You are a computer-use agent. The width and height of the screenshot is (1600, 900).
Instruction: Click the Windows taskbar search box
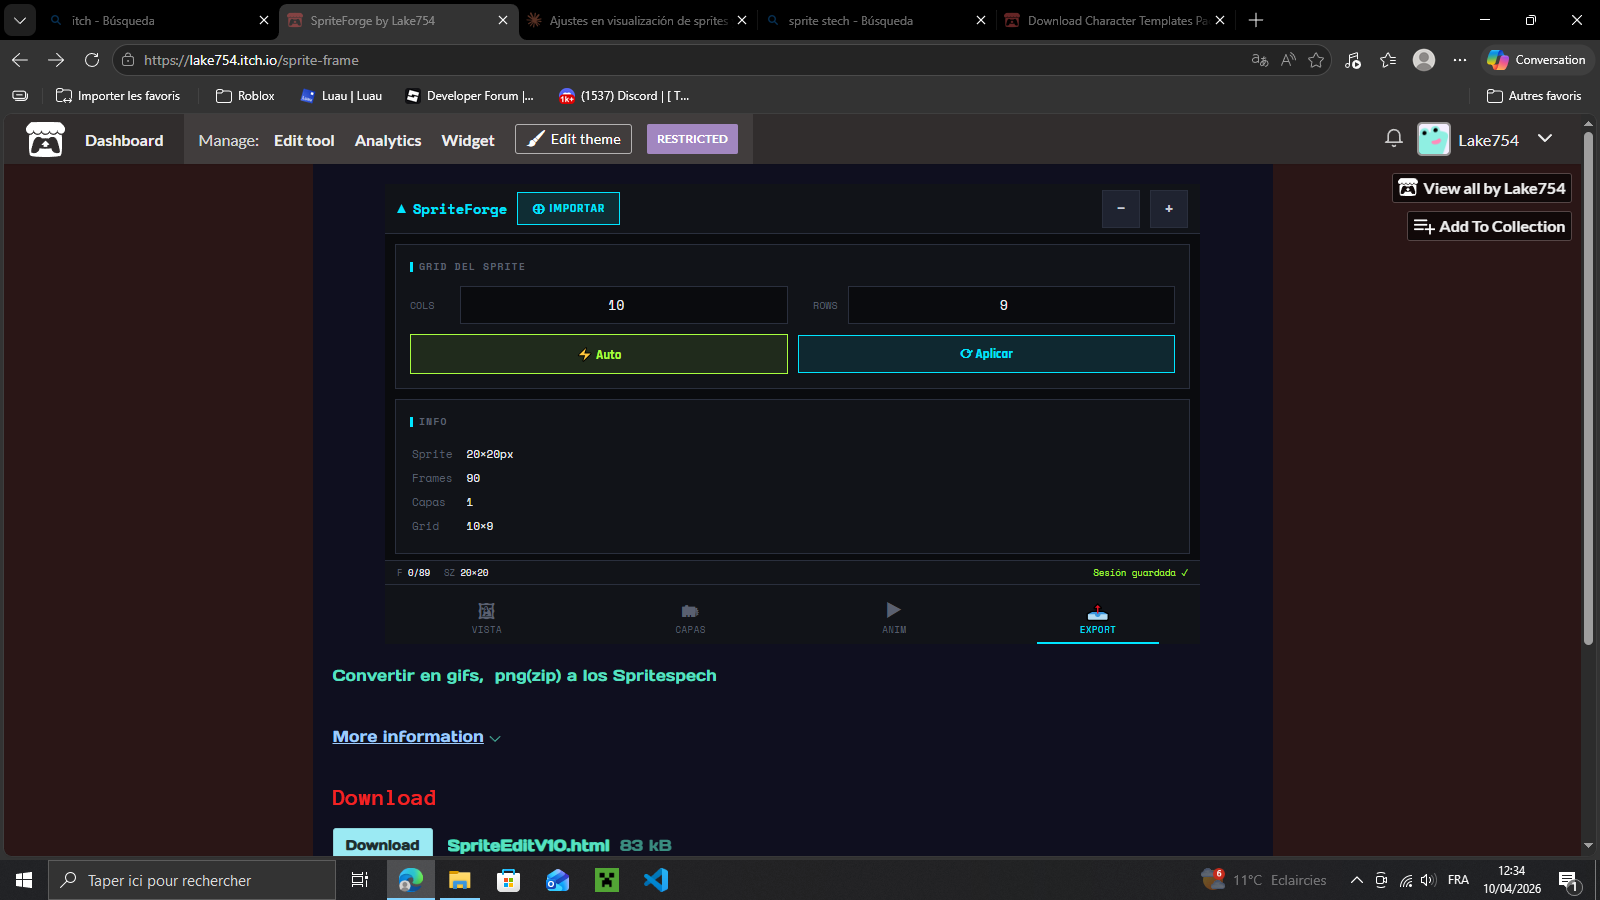[192, 880]
